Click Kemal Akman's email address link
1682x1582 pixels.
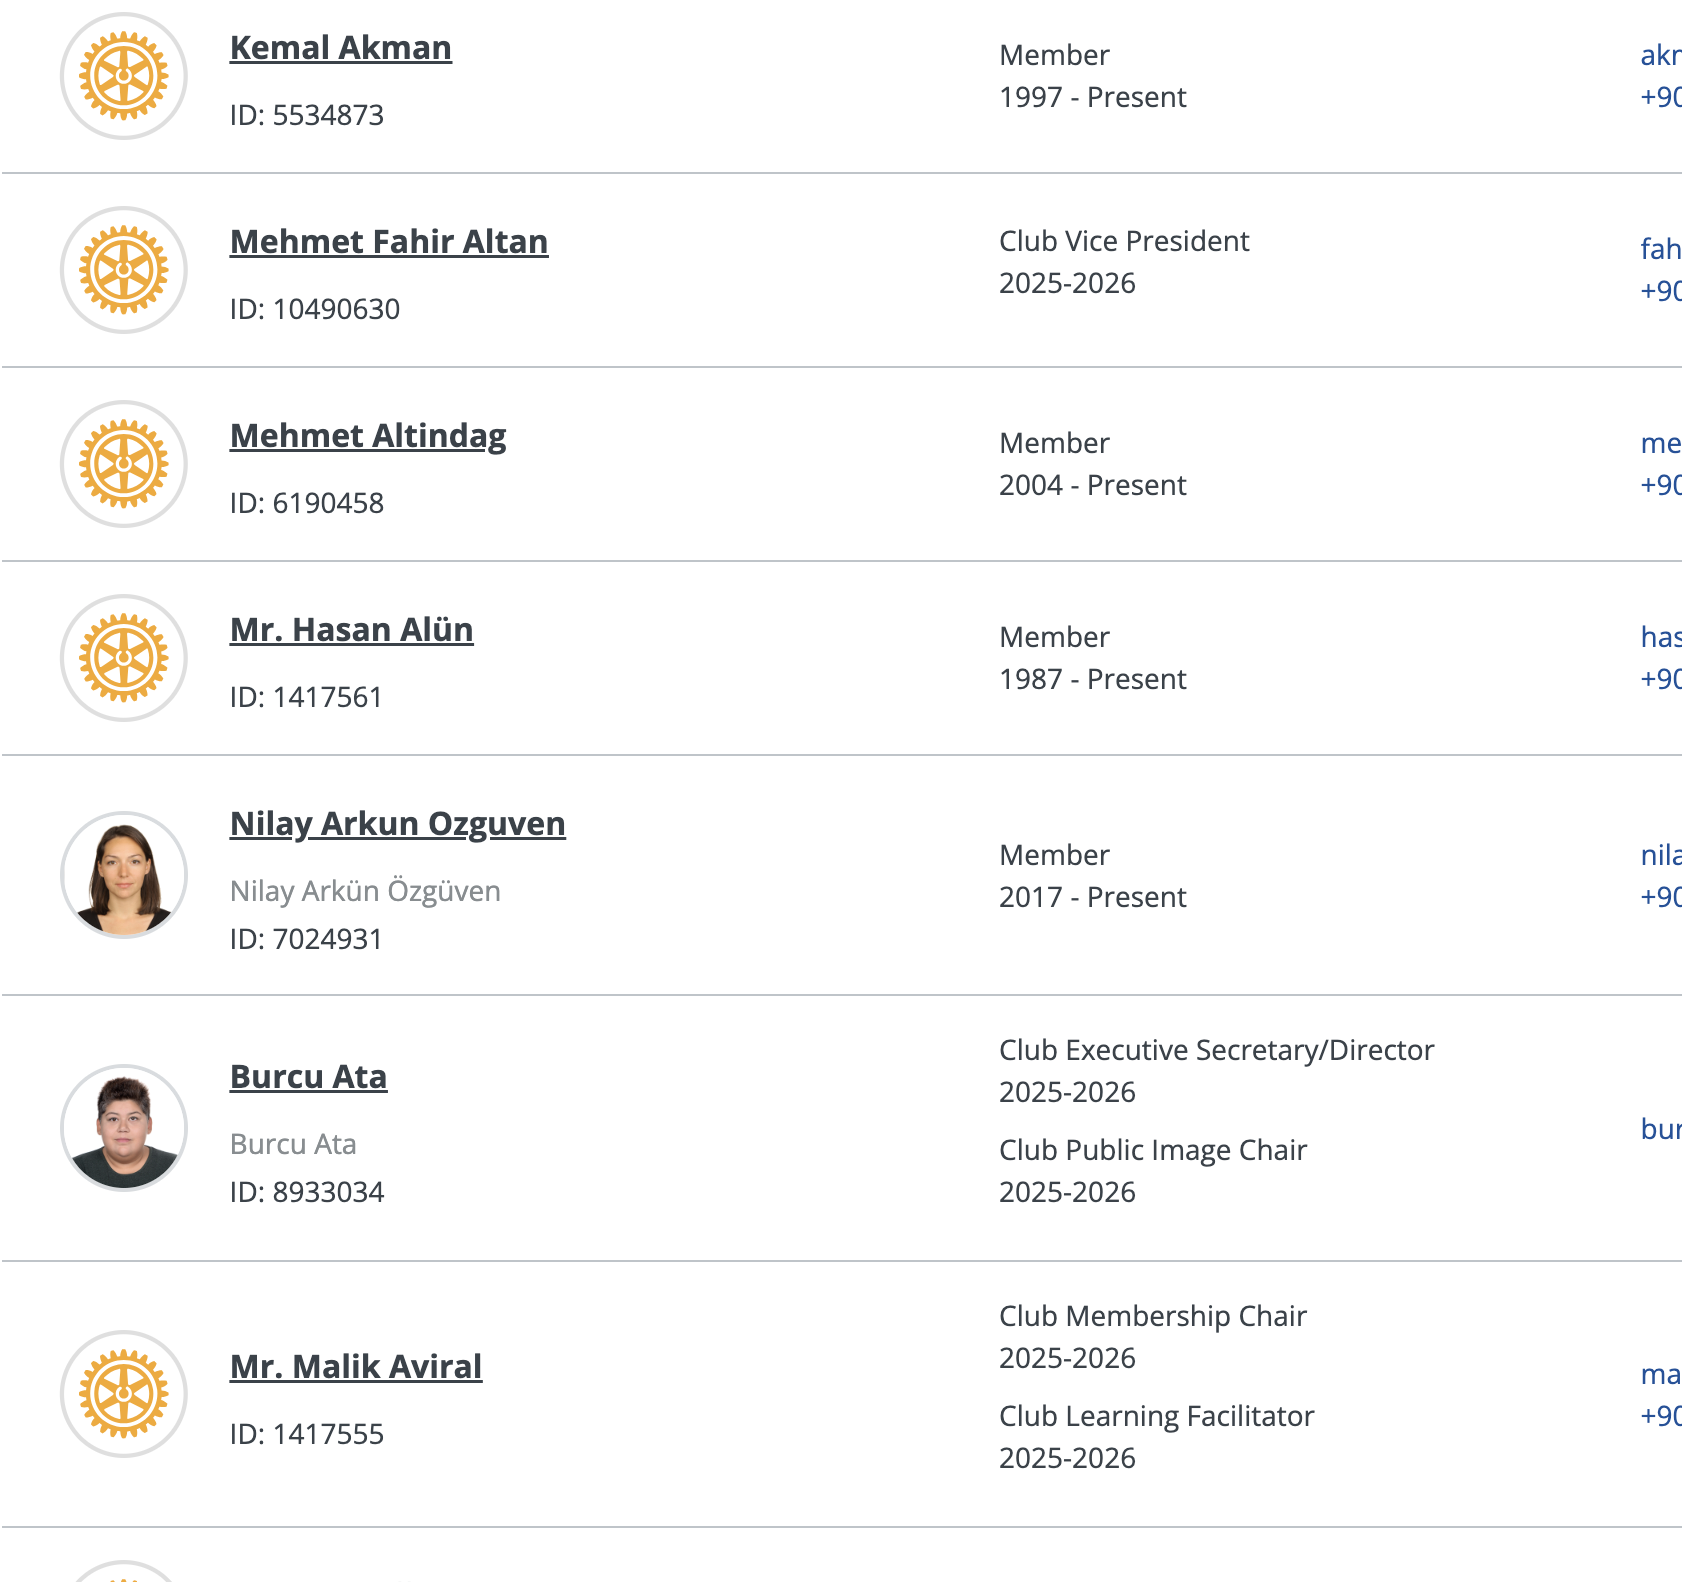click(1660, 55)
